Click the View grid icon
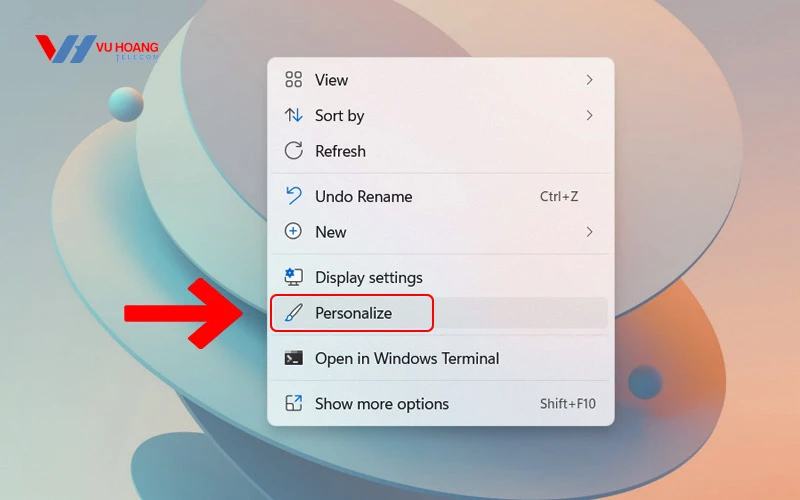The image size is (800, 500). pyautogui.click(x=293, y=80)
